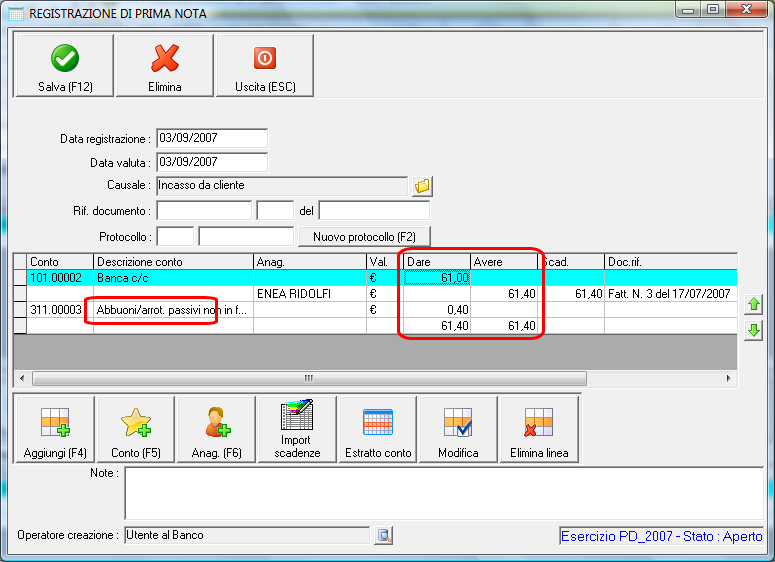Click the Scad. cell 61,40
The image size is (775, 562).
point(571,294)
